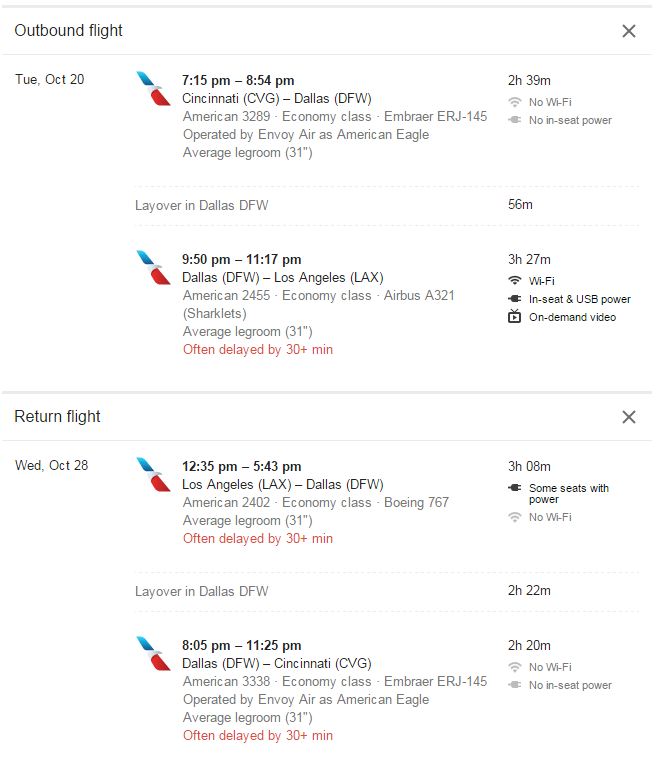660x760 pixels.
Task: Click American Airlines logo for Los Angeles–Dallas flight
Action: coord(153,475)
